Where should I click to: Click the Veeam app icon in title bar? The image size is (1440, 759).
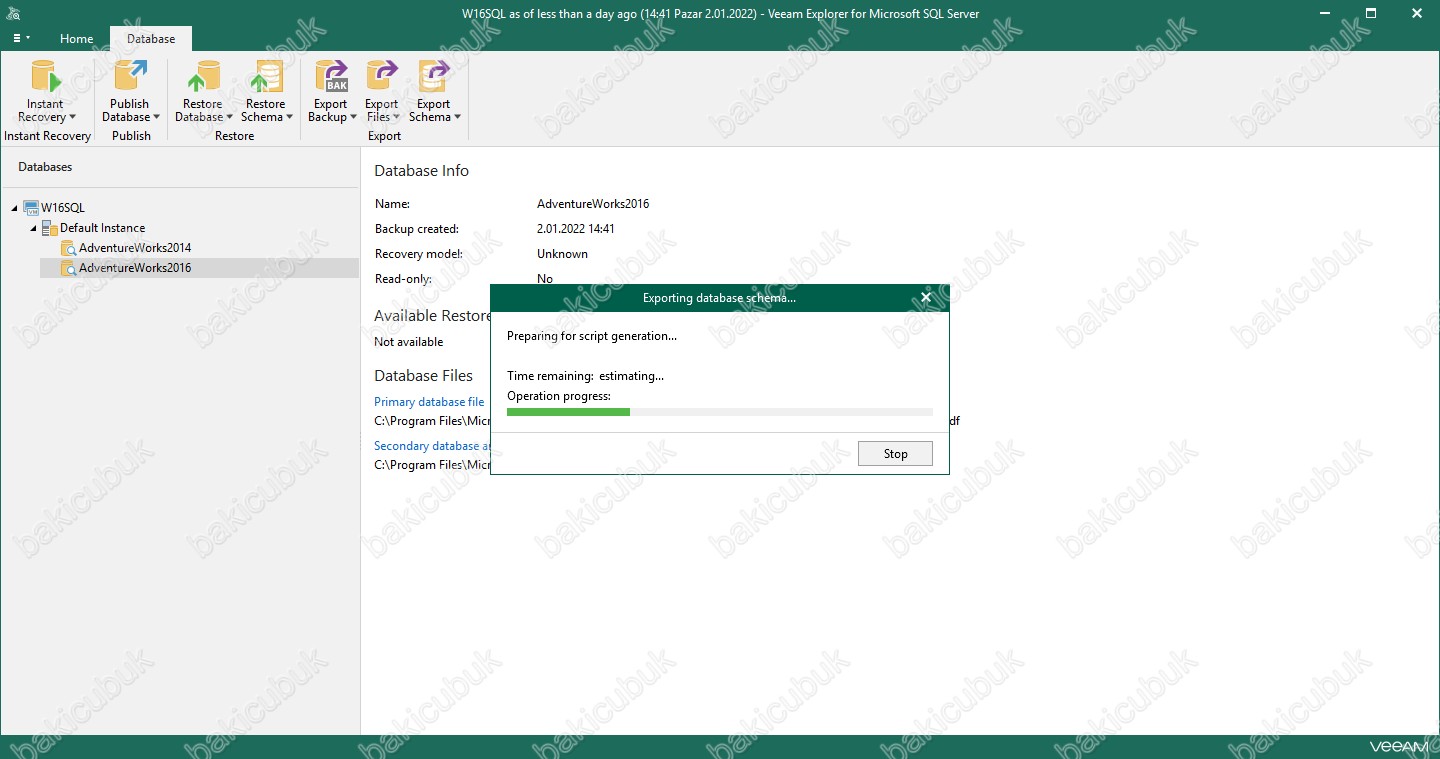point(13,14)
